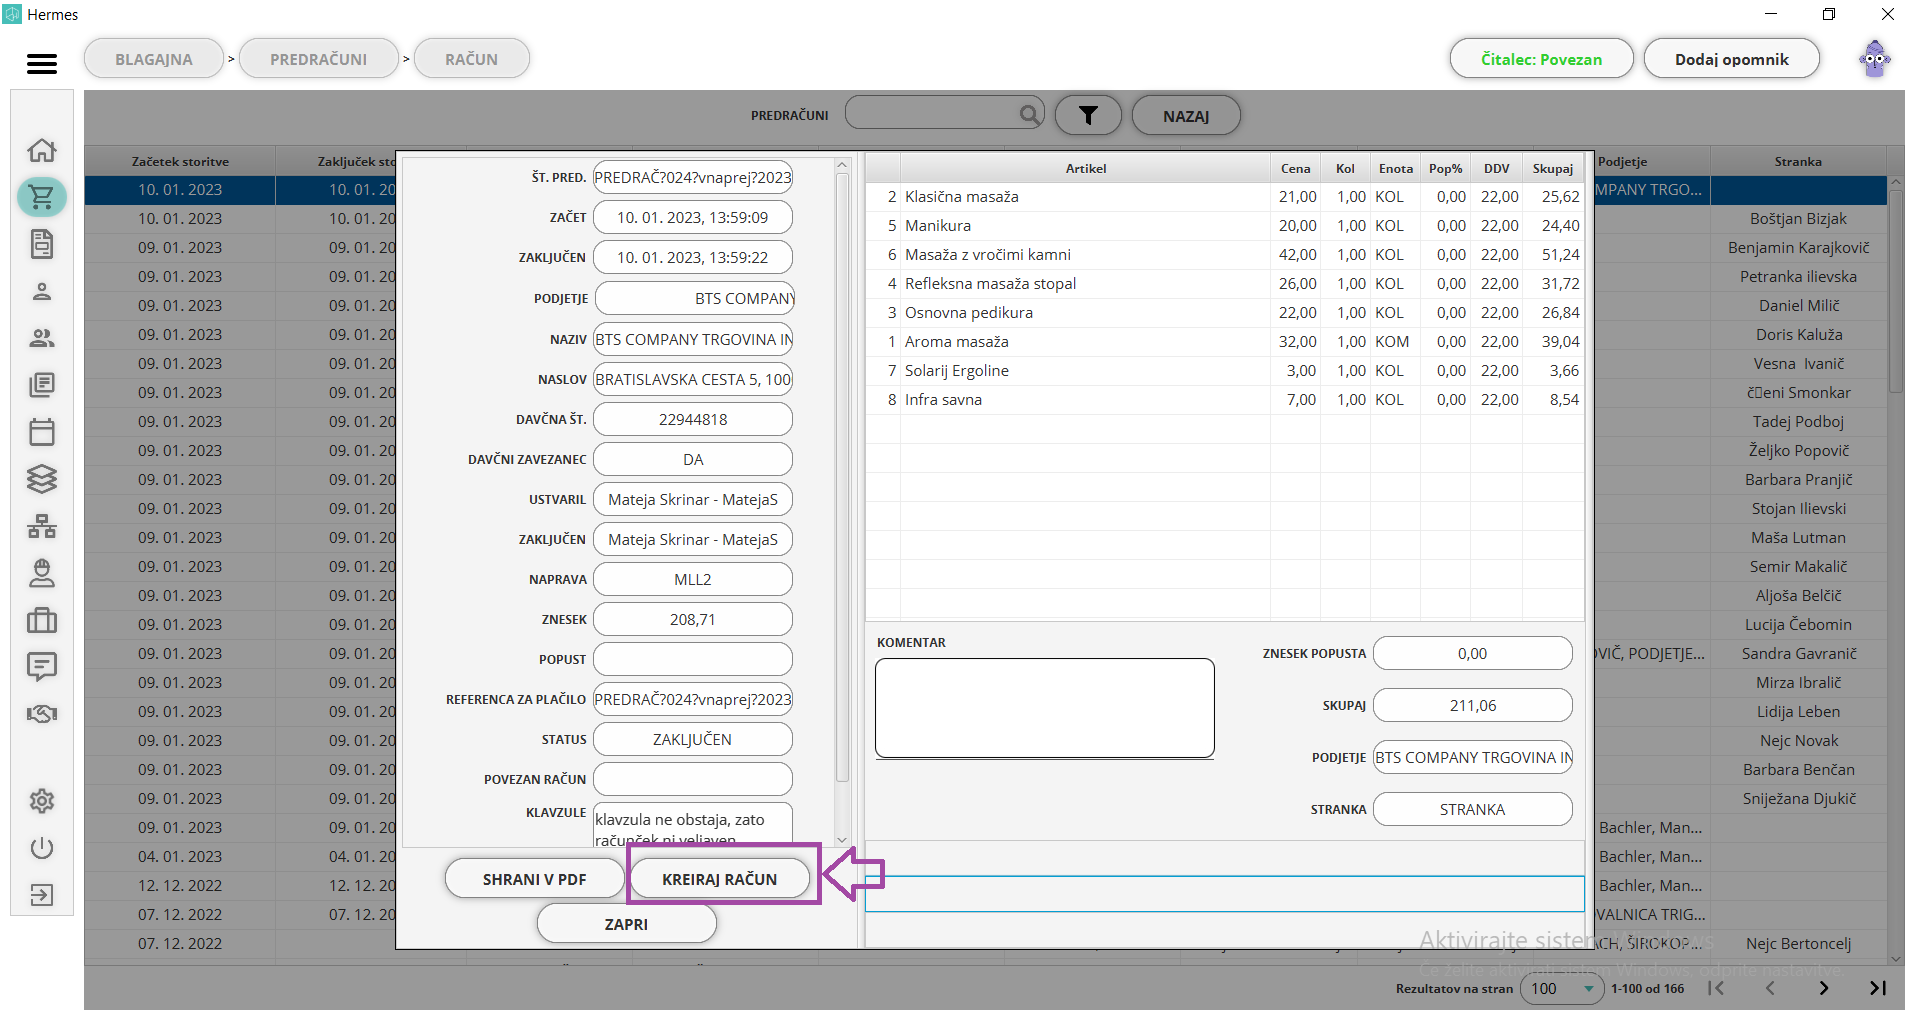
Task: Select Manikura article row
Action: (1225, 226)
